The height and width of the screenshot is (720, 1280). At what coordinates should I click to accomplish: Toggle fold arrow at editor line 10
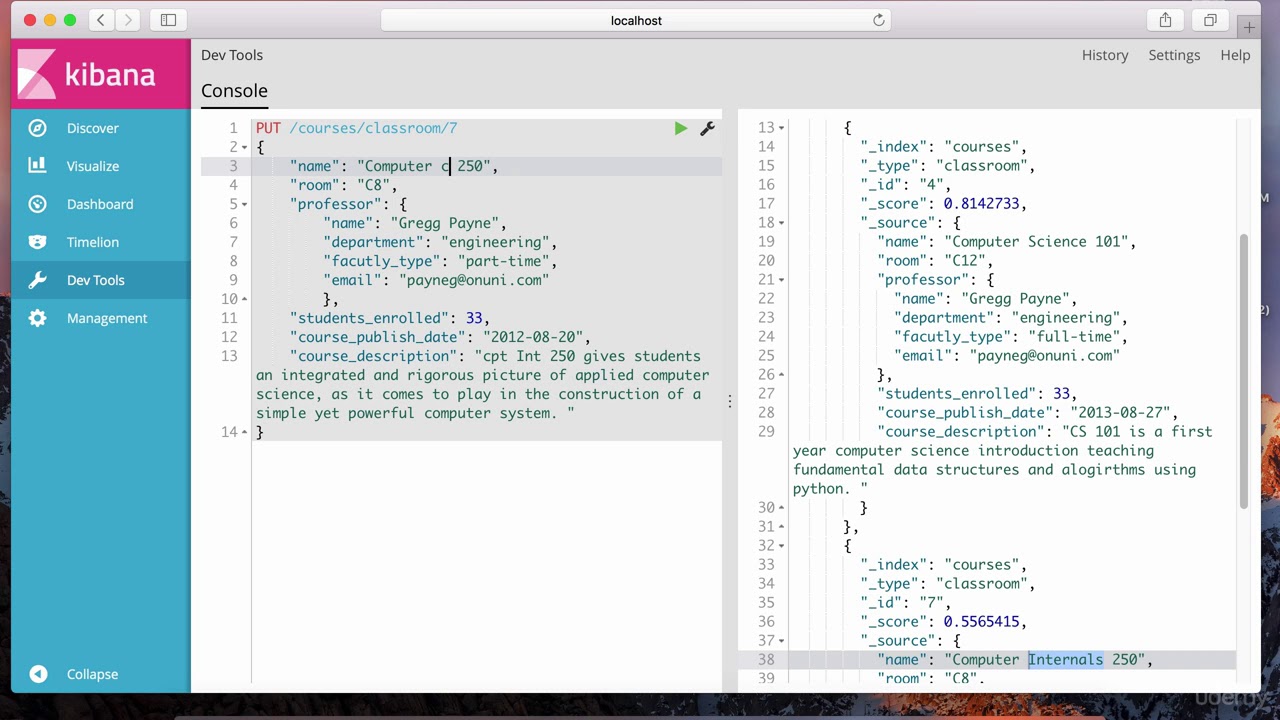click(x=244, y=299)
